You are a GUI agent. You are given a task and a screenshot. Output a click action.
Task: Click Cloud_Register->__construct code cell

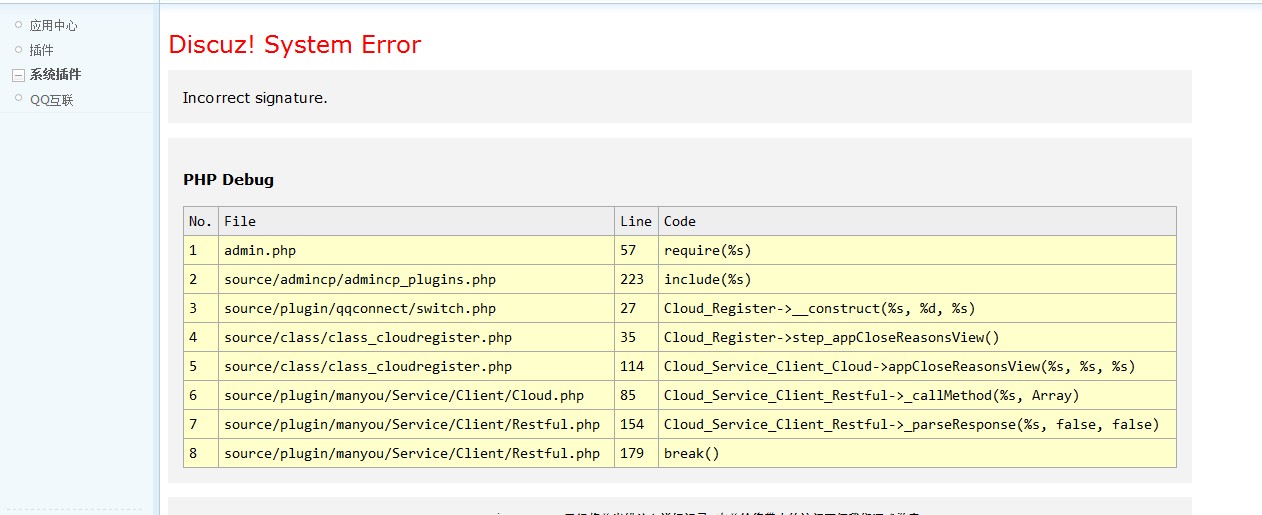pyautogui.click(x=917, y=308)
